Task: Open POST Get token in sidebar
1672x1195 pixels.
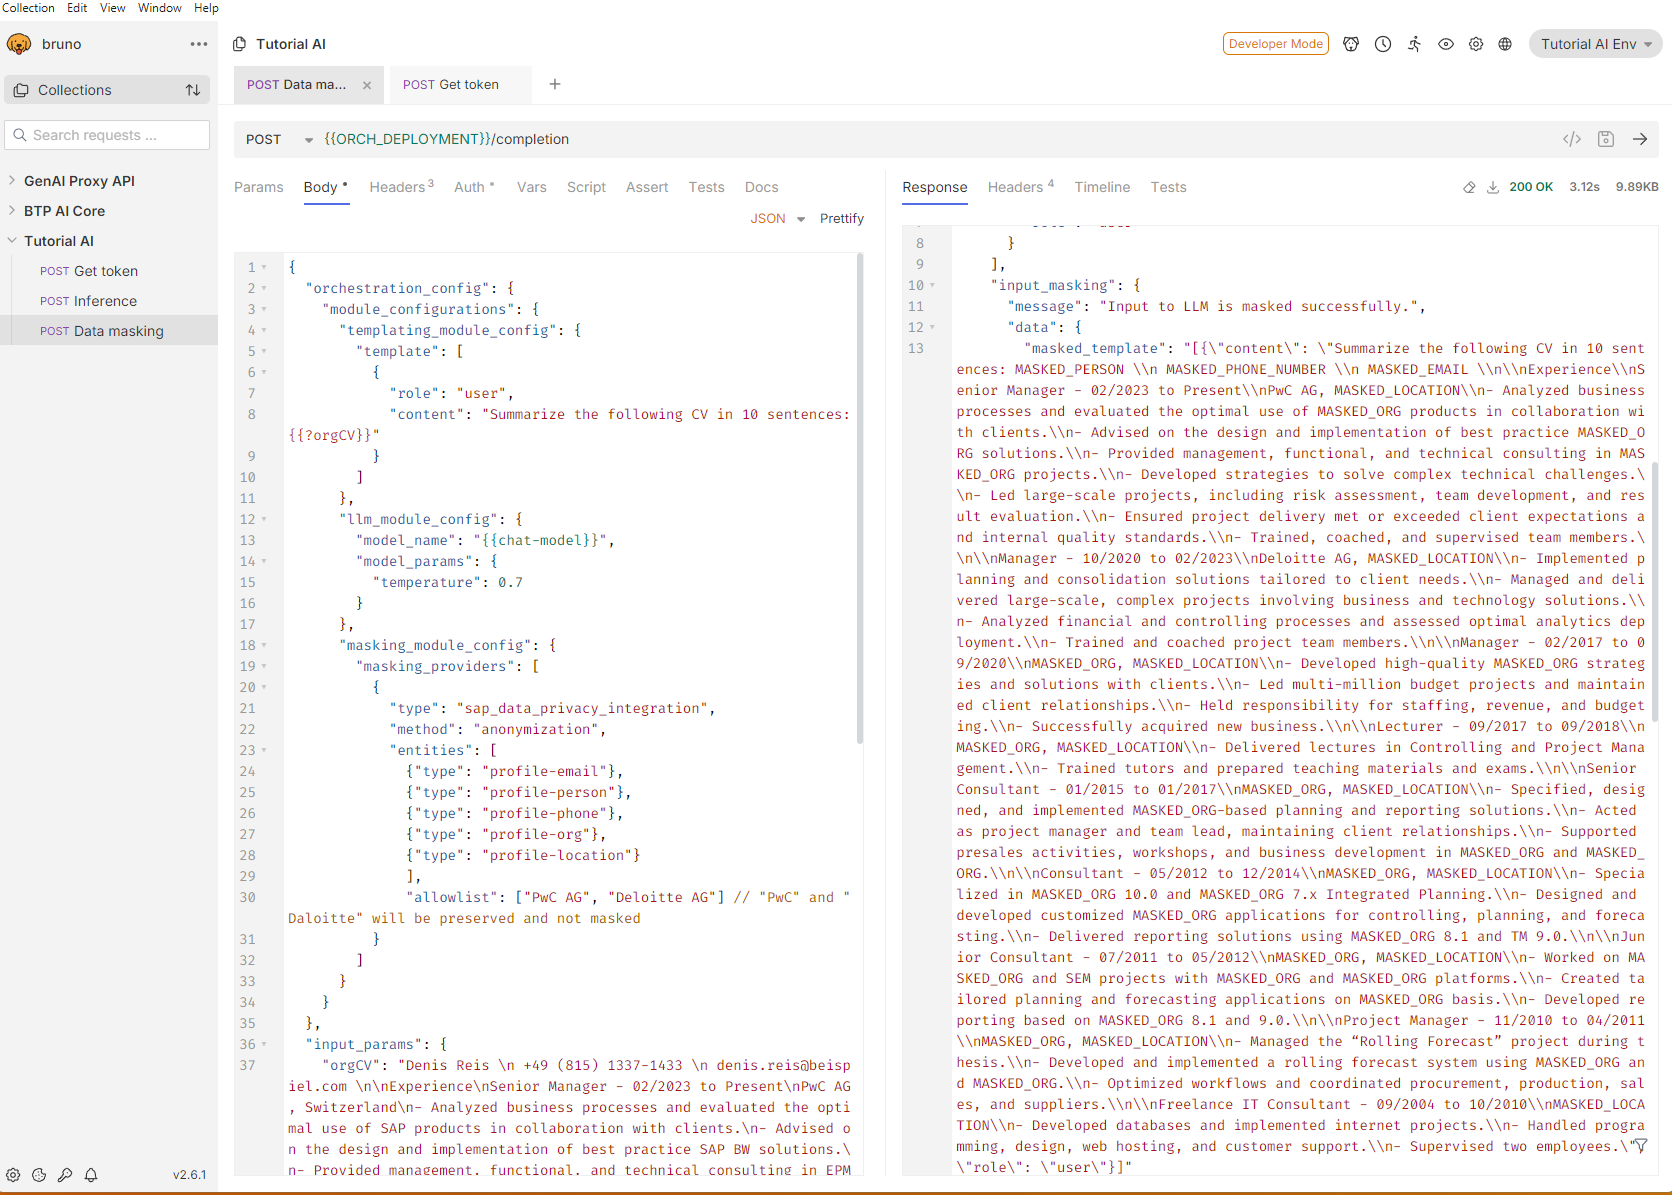Action: pos(109,271)
